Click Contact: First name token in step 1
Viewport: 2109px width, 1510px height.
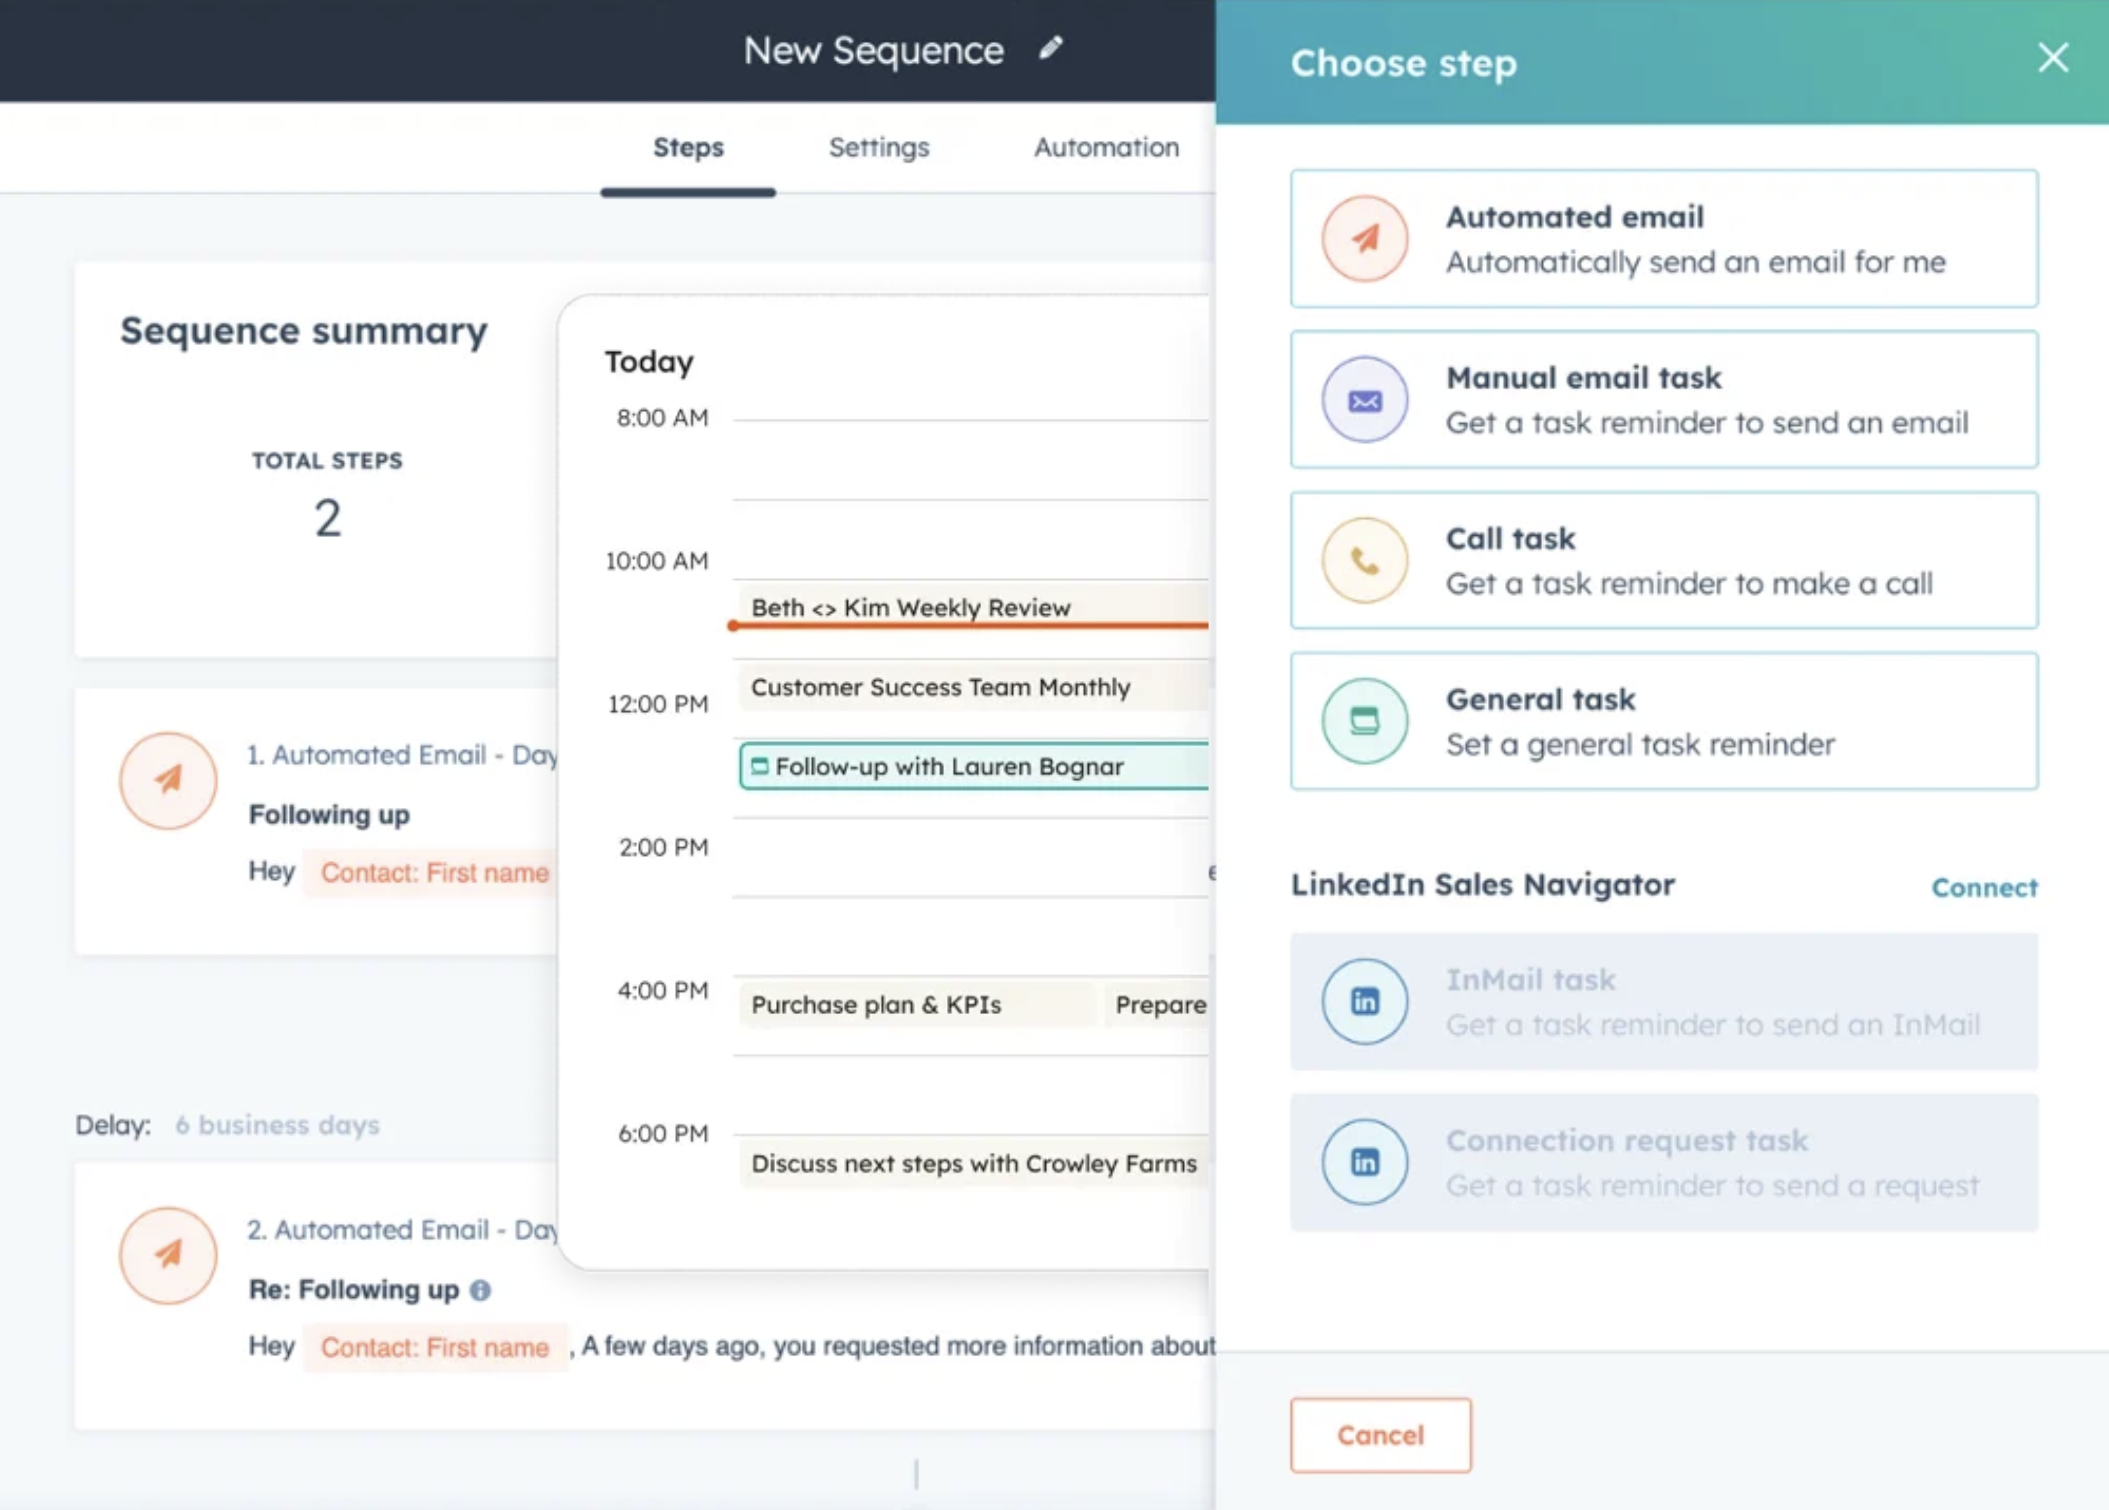434,872
